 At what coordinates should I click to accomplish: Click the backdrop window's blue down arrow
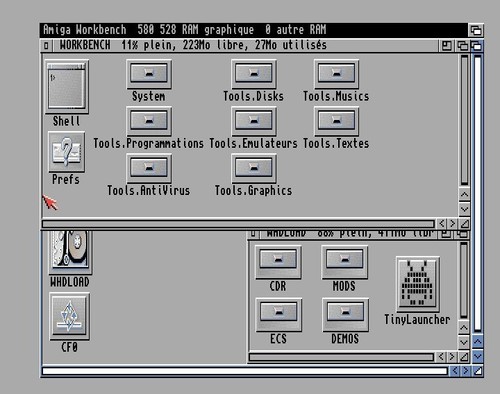[x=478, y=356]
